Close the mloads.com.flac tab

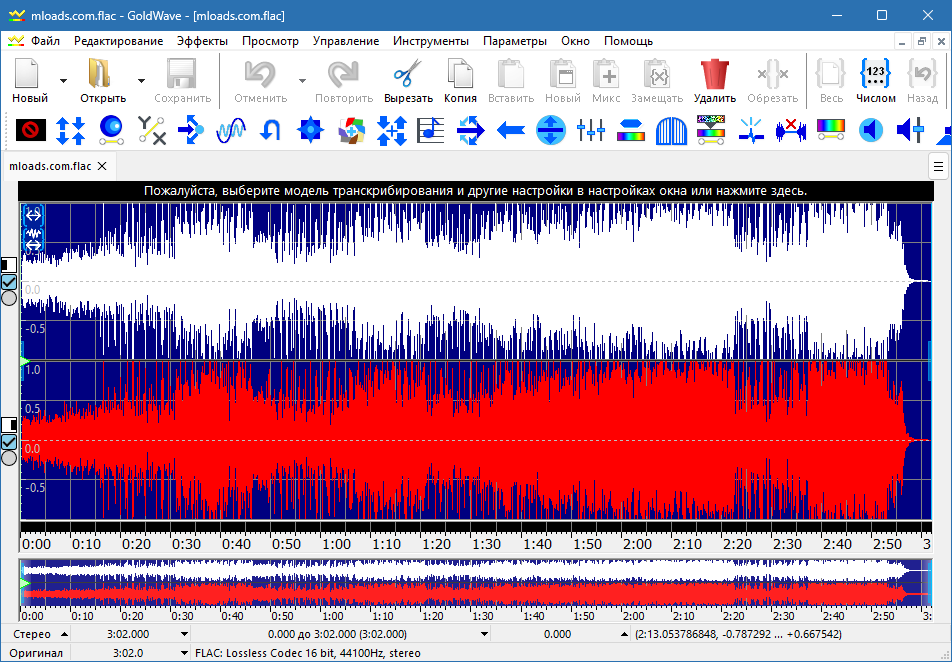pyautogui.click(x=102, y=166)
